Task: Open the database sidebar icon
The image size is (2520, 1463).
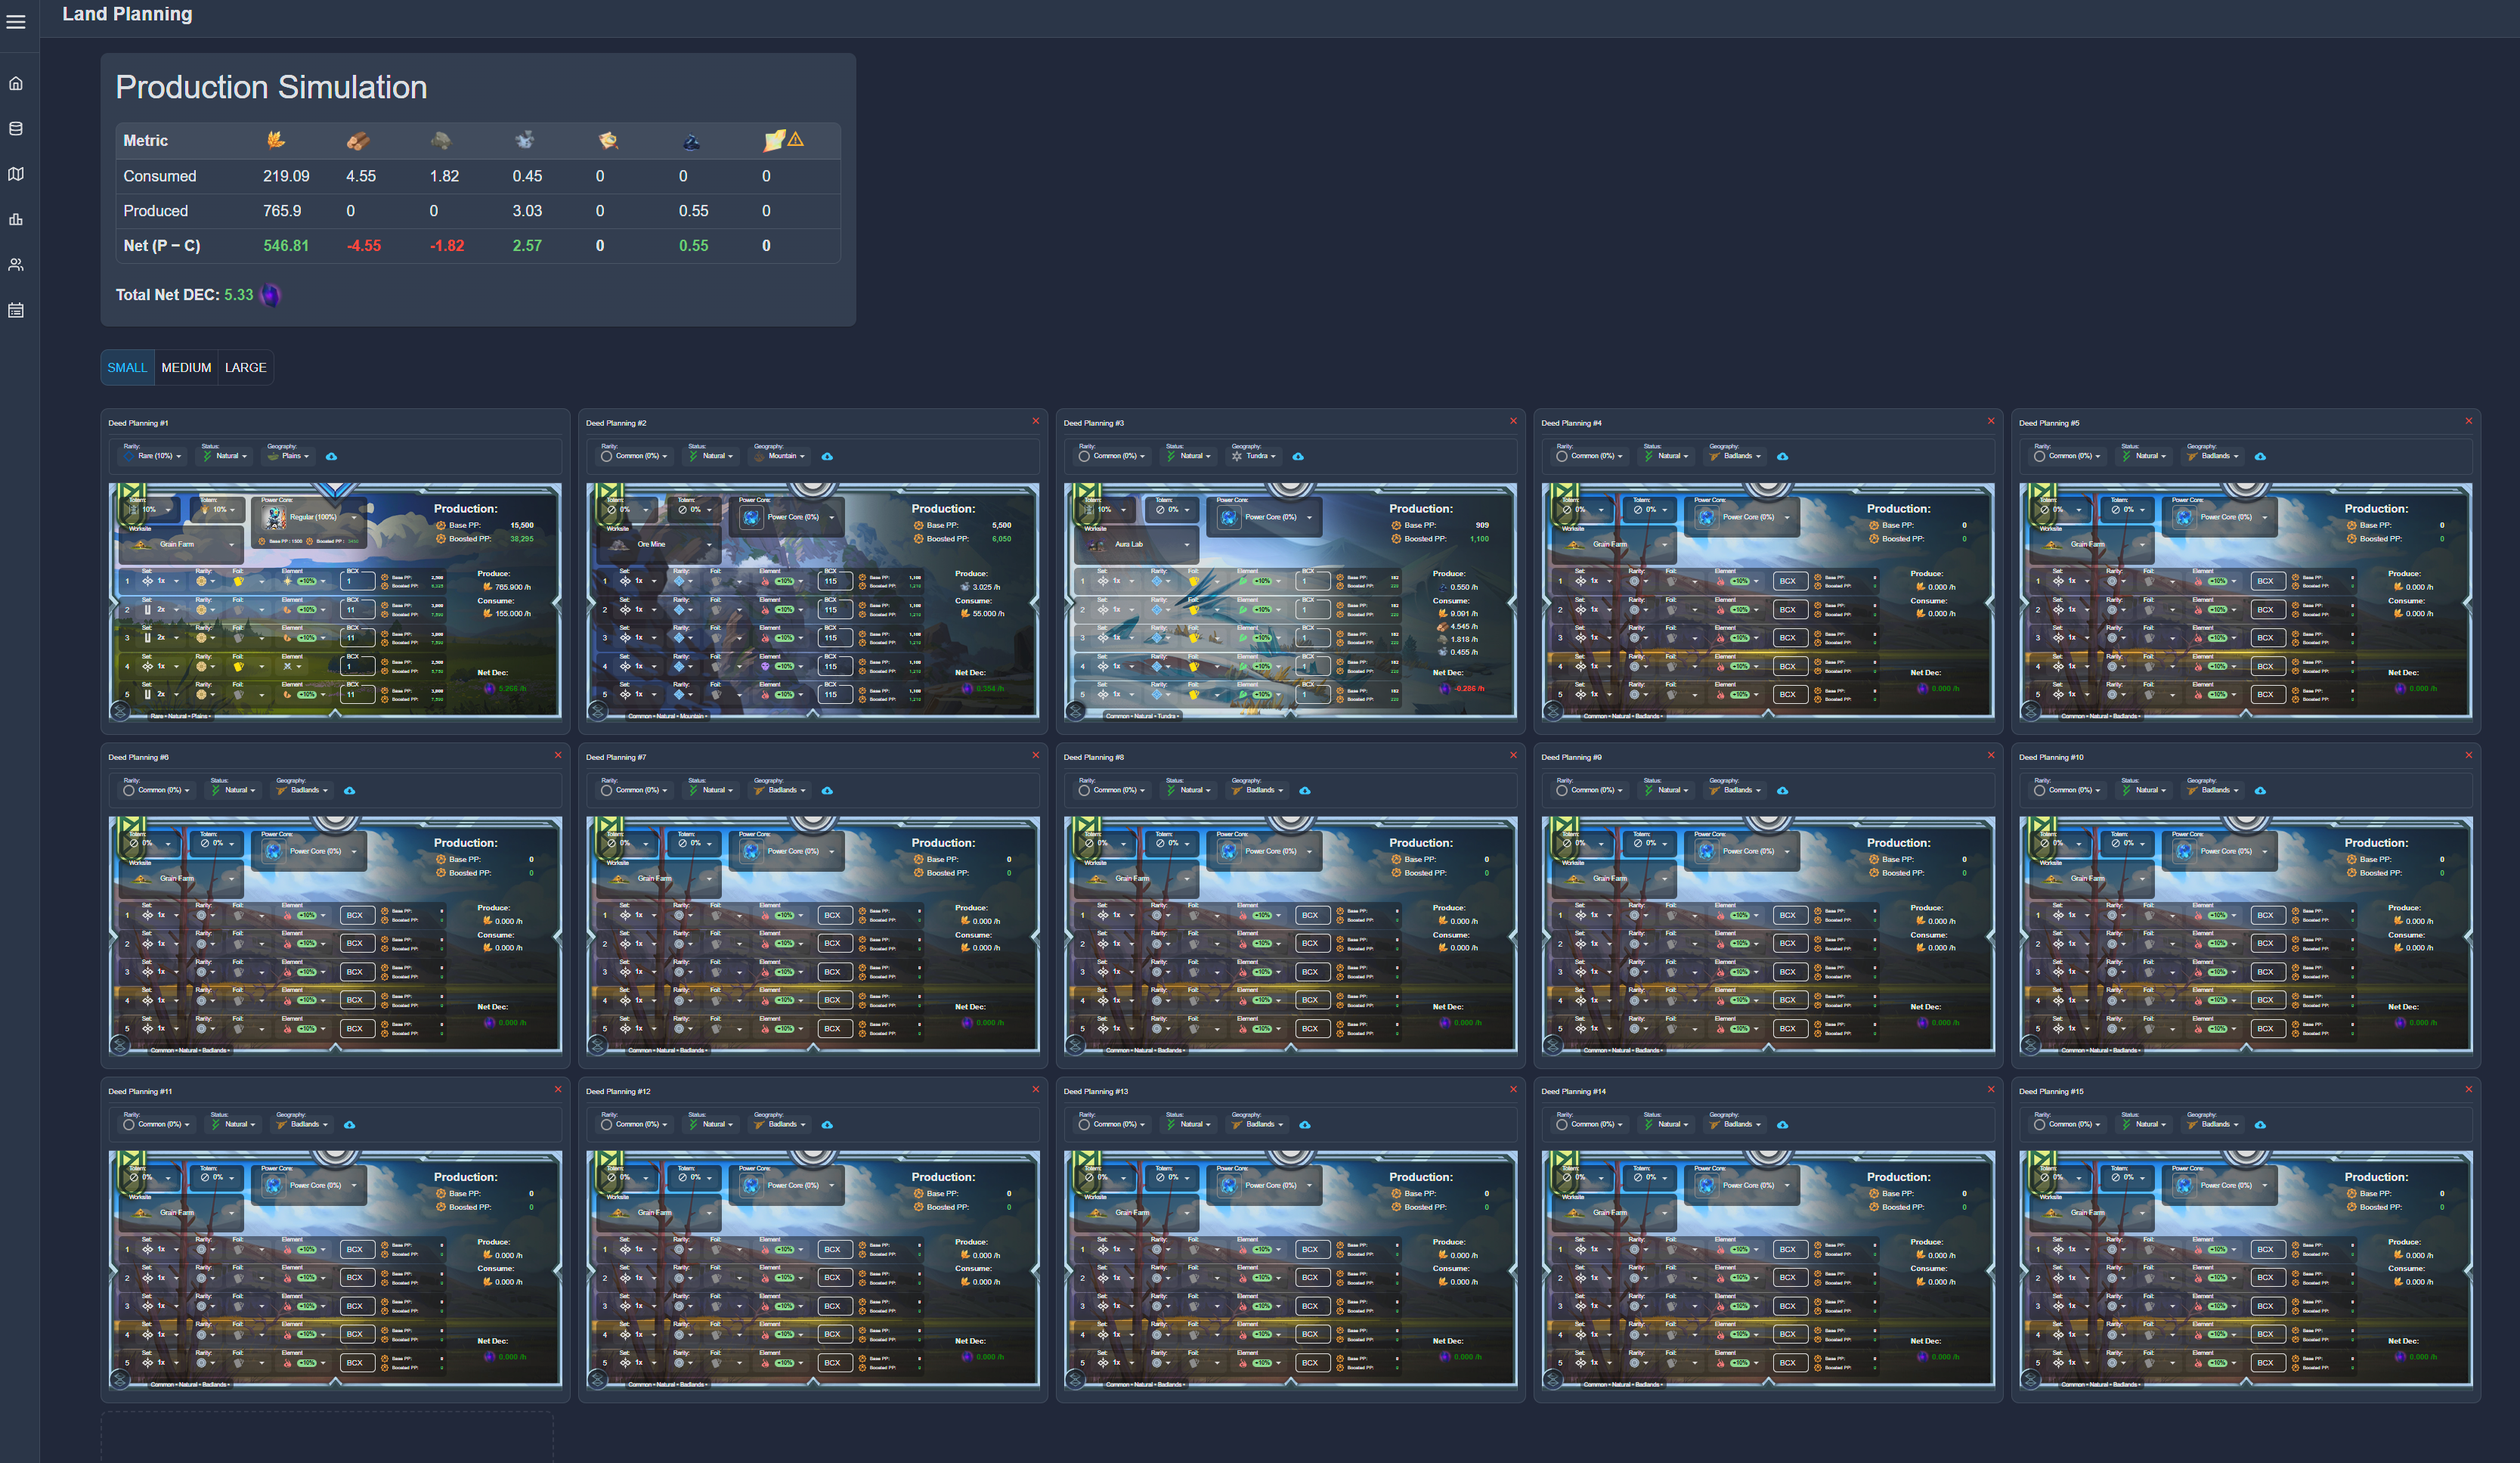Action: pos(16,129)
